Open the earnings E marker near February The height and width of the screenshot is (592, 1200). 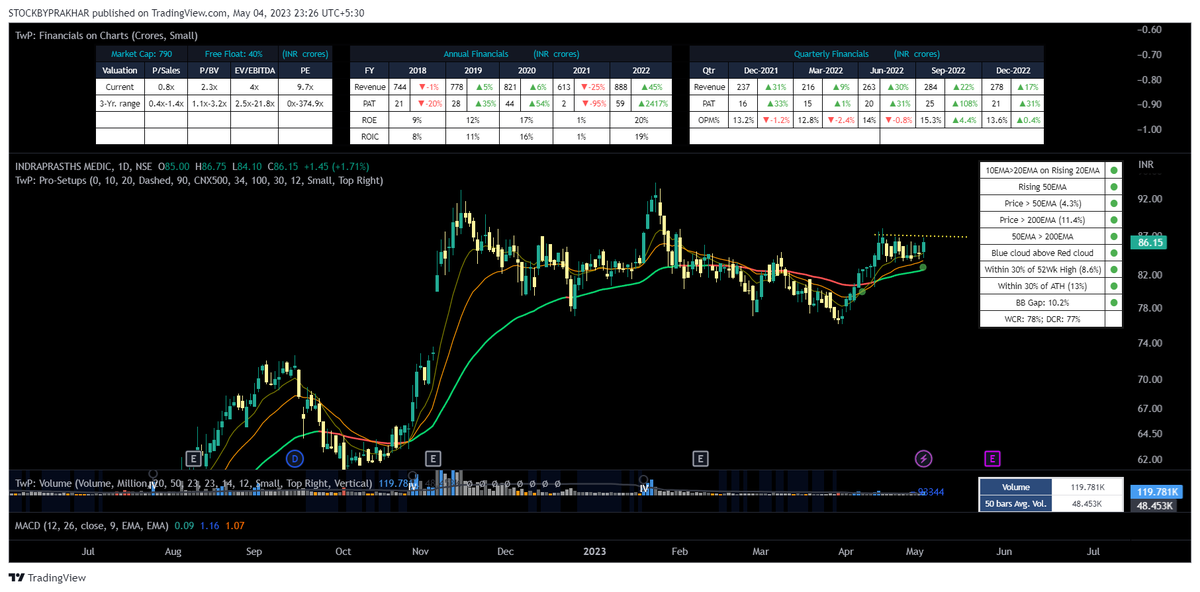(x=701, y=458)
